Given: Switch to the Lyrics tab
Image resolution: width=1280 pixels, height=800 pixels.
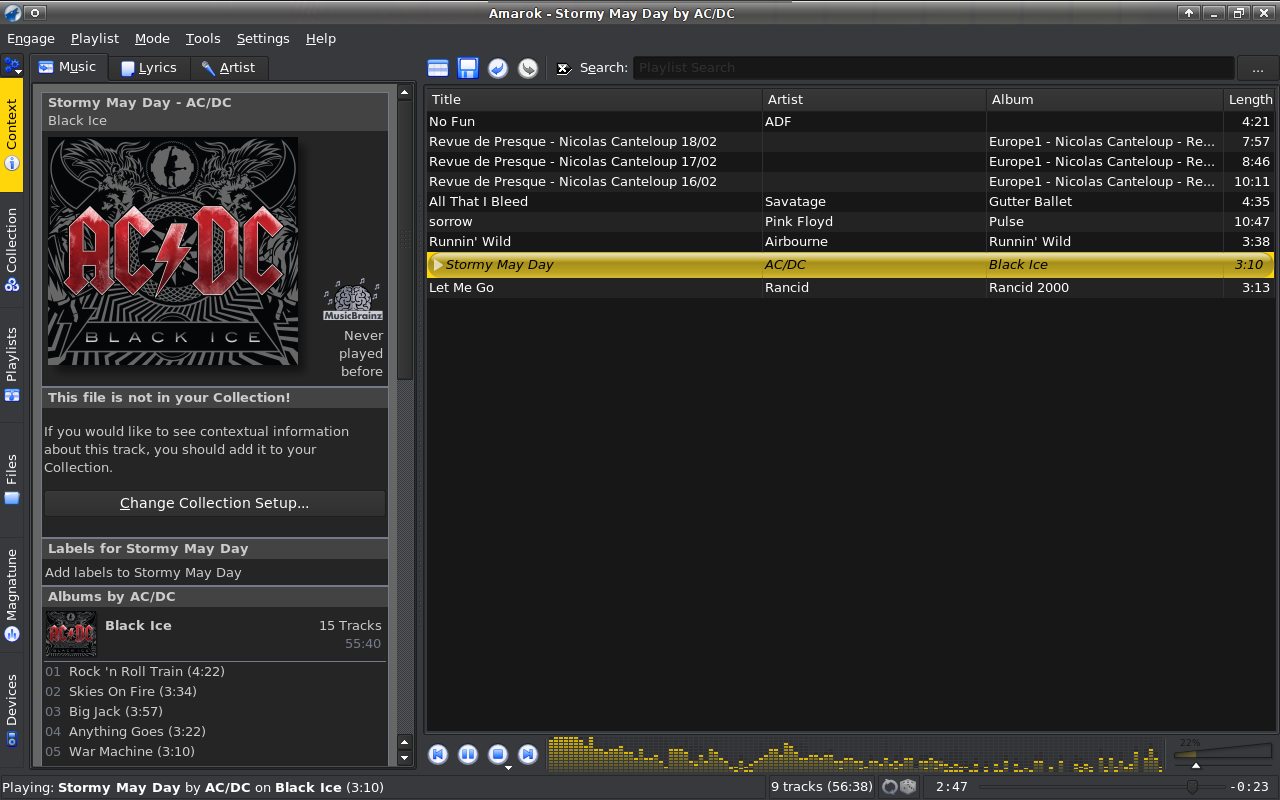Looking at the screenshot, I should coord(148,68).
